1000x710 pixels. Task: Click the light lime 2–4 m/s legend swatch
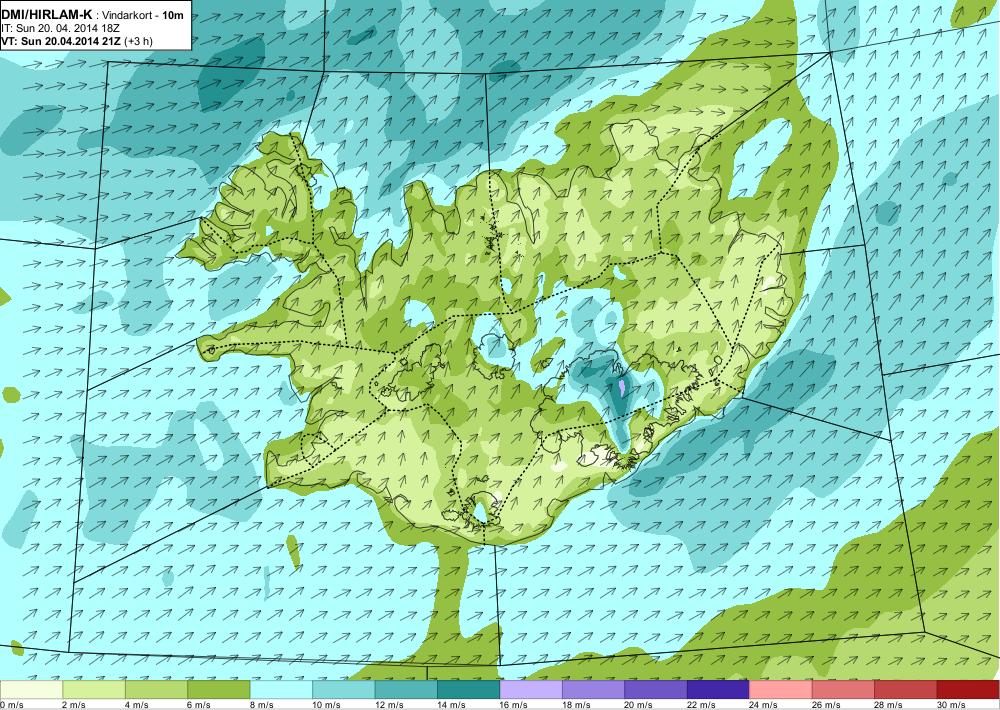(x=94, y=690)
